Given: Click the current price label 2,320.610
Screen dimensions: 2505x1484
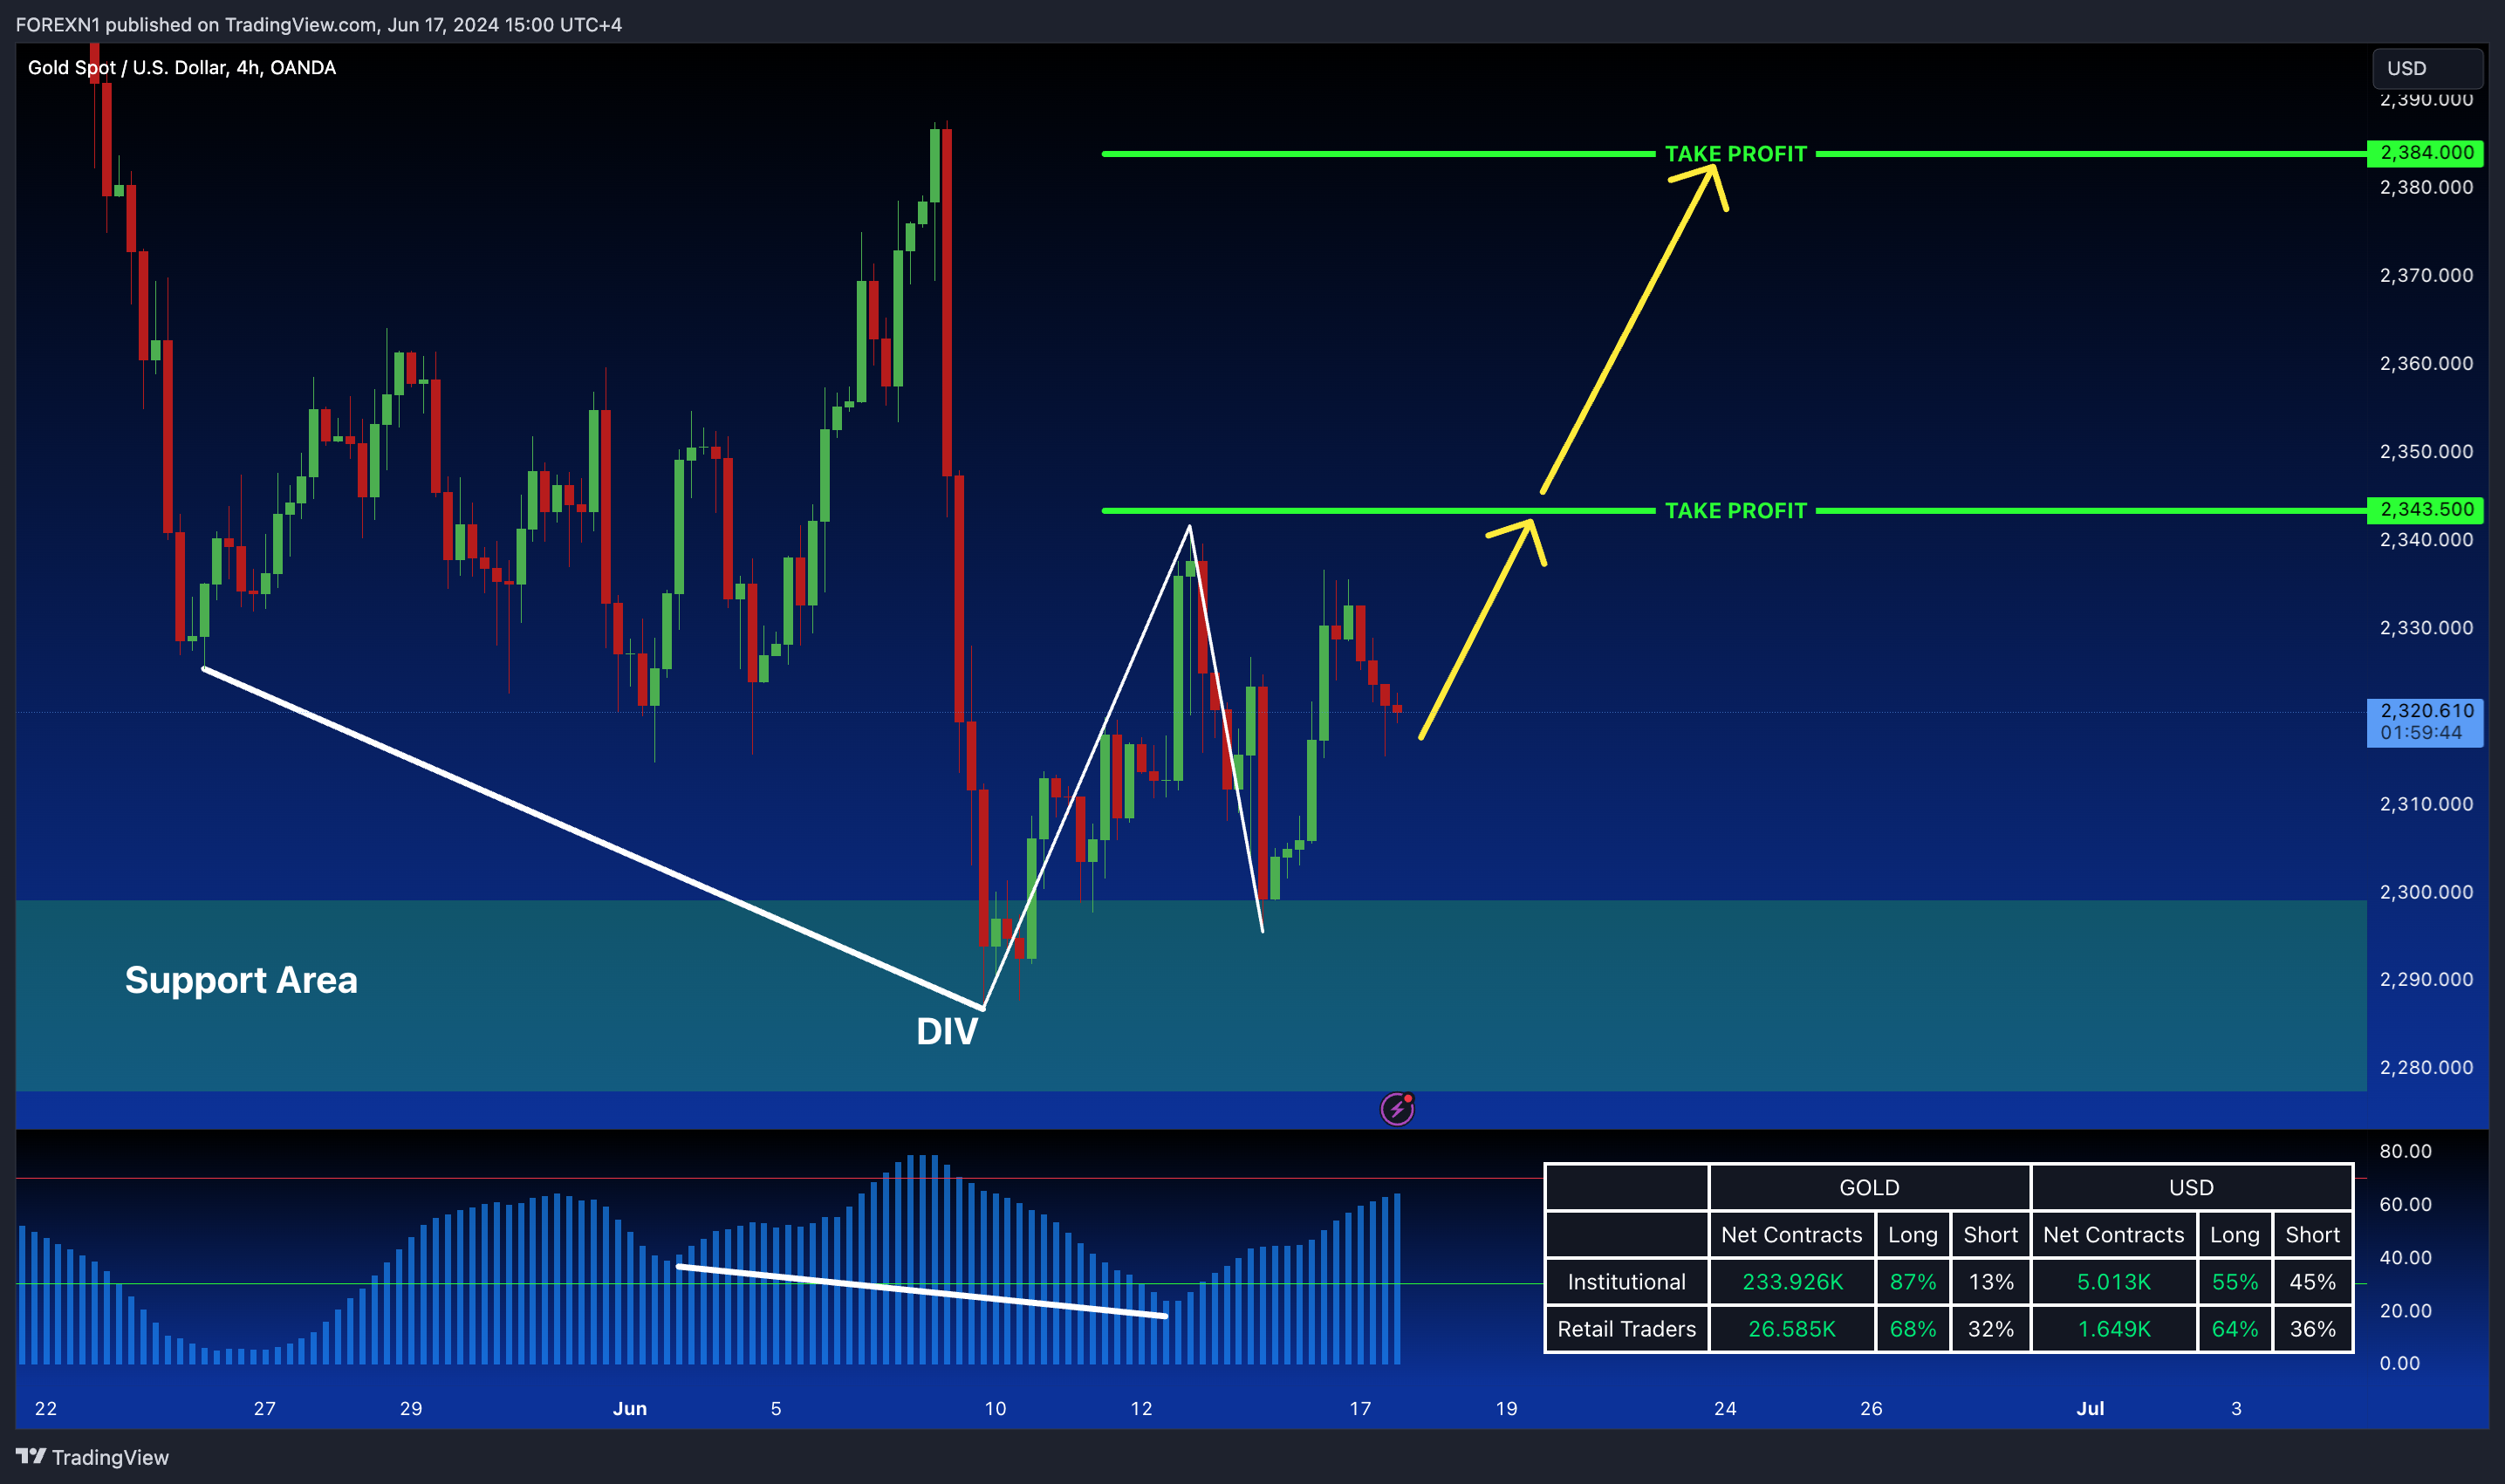Looking at the screenshot, I should point(2426,711).
